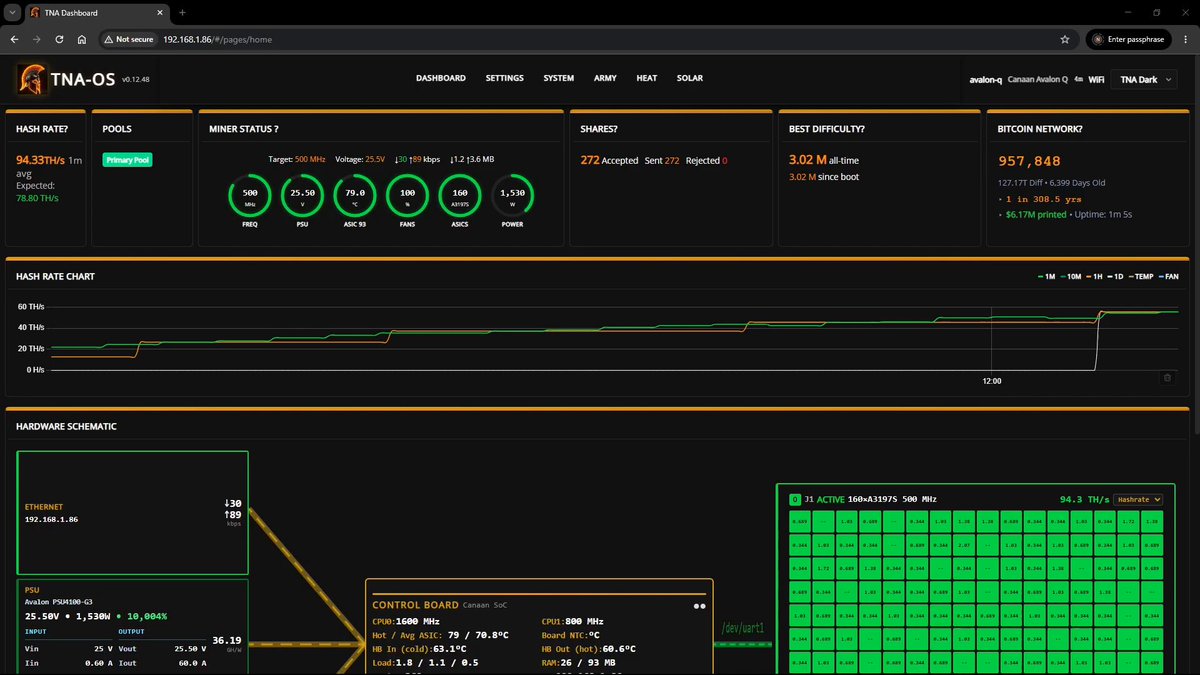Open the SYSTEM page

559,78
